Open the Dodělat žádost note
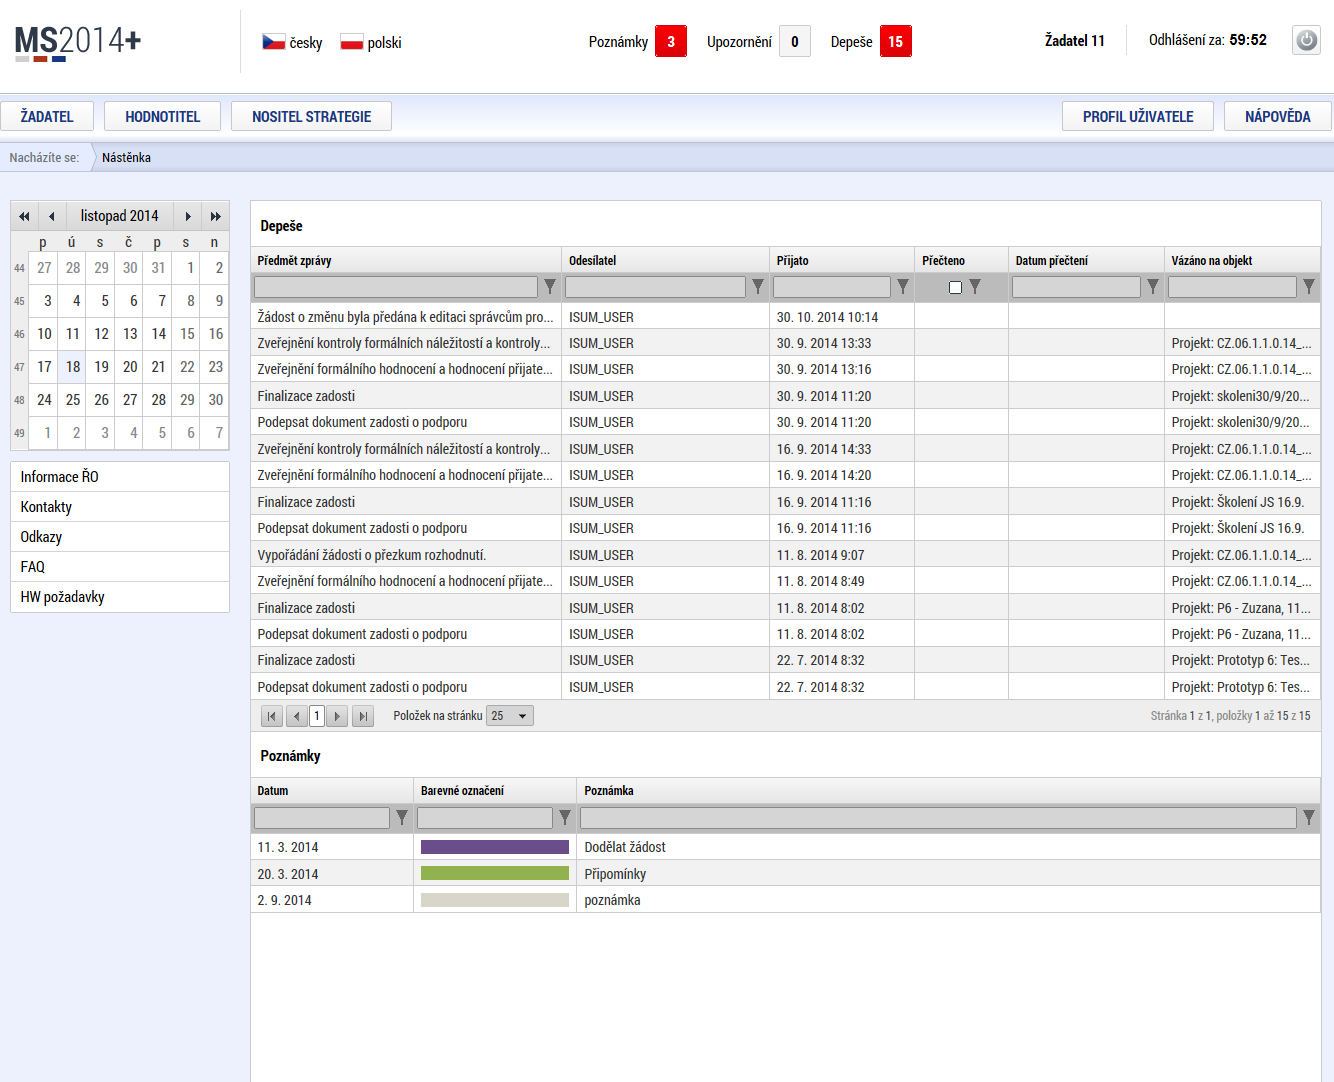The width and height of the screenshot is (1334, 1082). (x=785, y=847)
